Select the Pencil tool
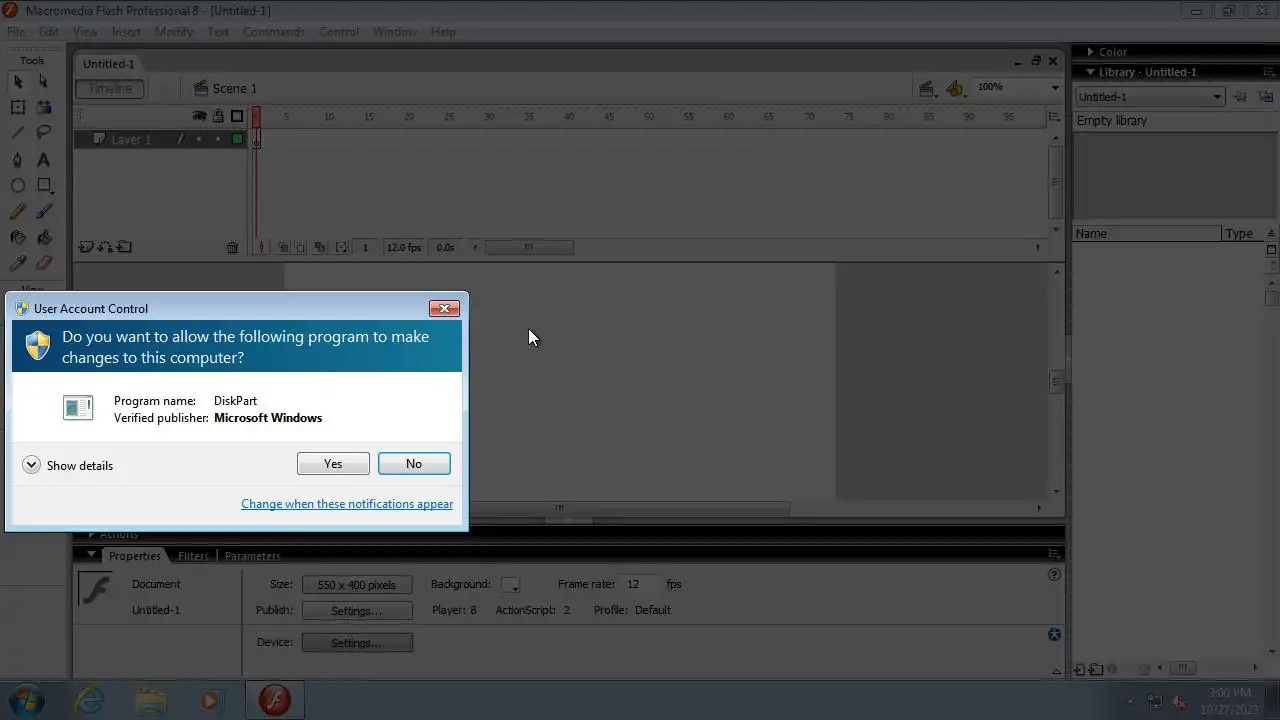The height and width of the screenshot is (720, 1280). pyautogui.click(x=18, y=212)
